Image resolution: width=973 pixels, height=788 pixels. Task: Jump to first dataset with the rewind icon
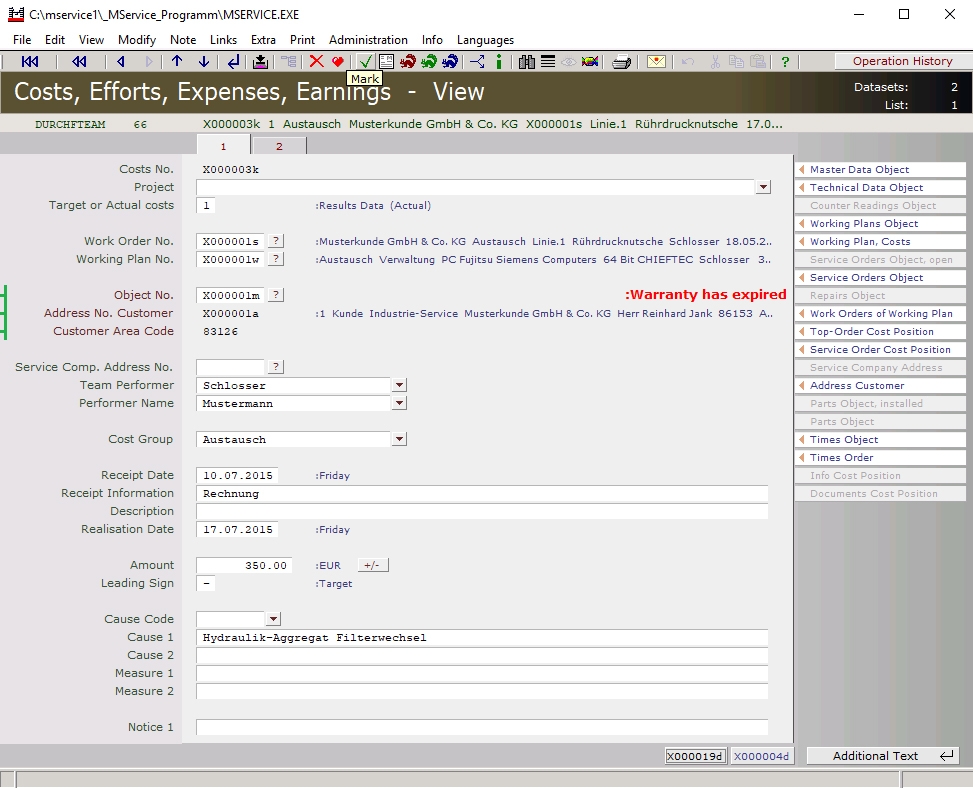(x=30, y=62)
